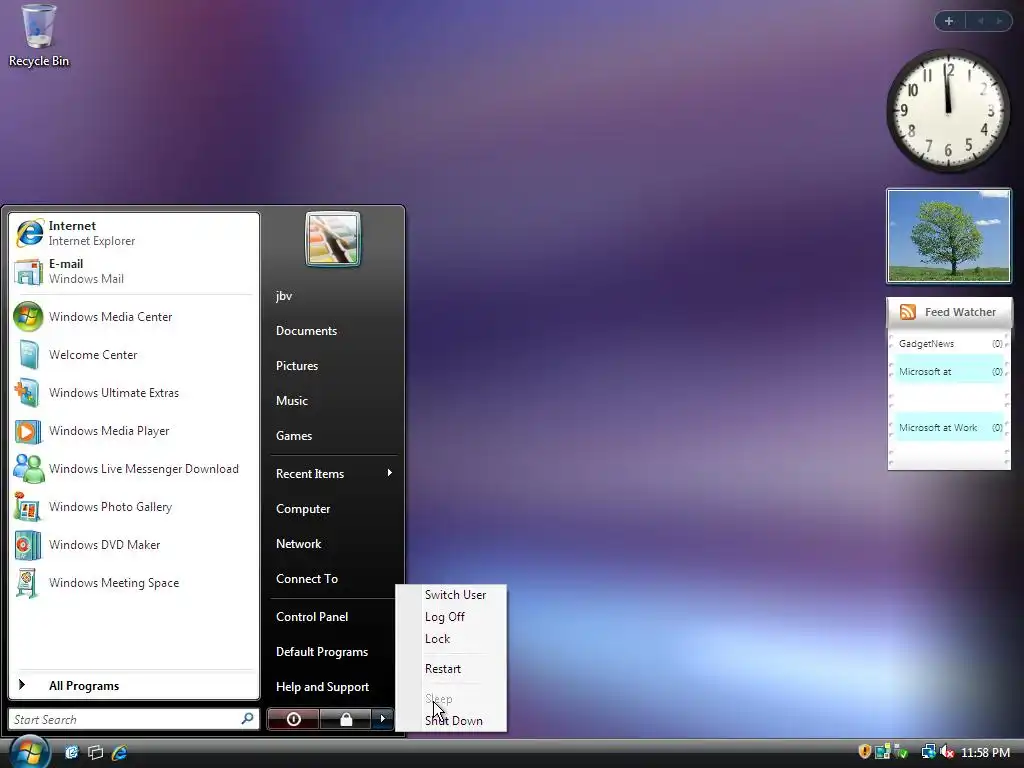
Task: Launch Windows Mail from the E-mail entry
Action: click(x=134, y=271)
